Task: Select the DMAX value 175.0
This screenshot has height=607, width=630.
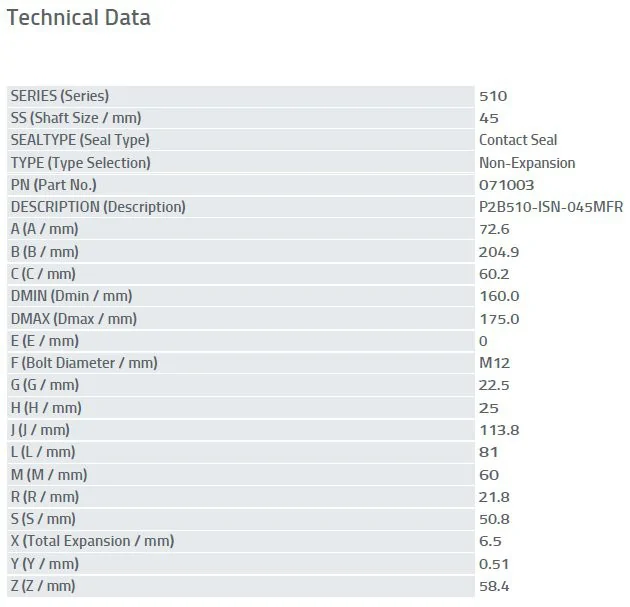Action: 499,319
